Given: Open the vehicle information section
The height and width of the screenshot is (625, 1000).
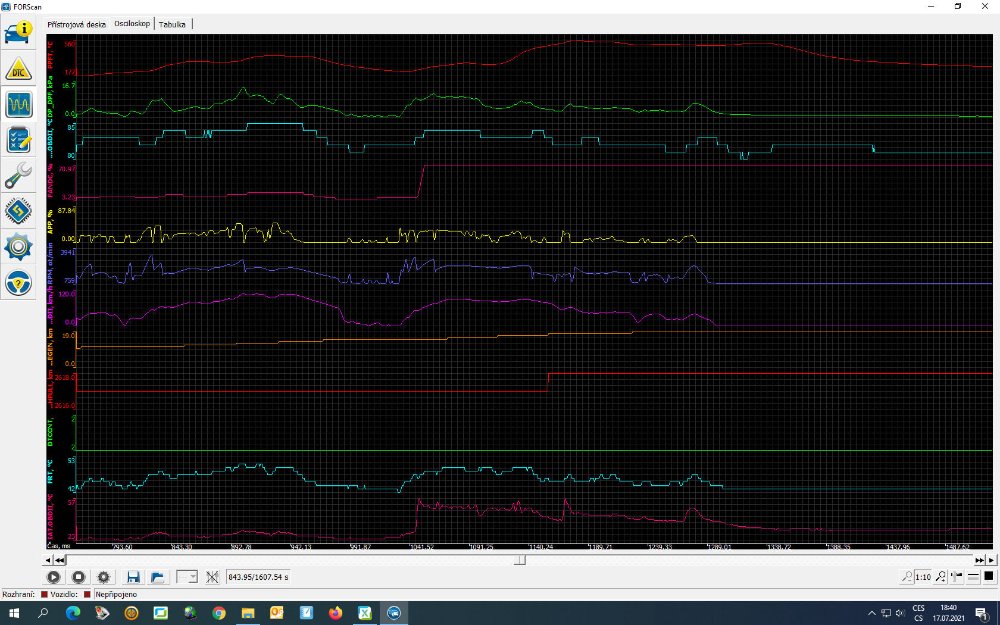Looking at the screenshot, I should (x=19, y=29).
